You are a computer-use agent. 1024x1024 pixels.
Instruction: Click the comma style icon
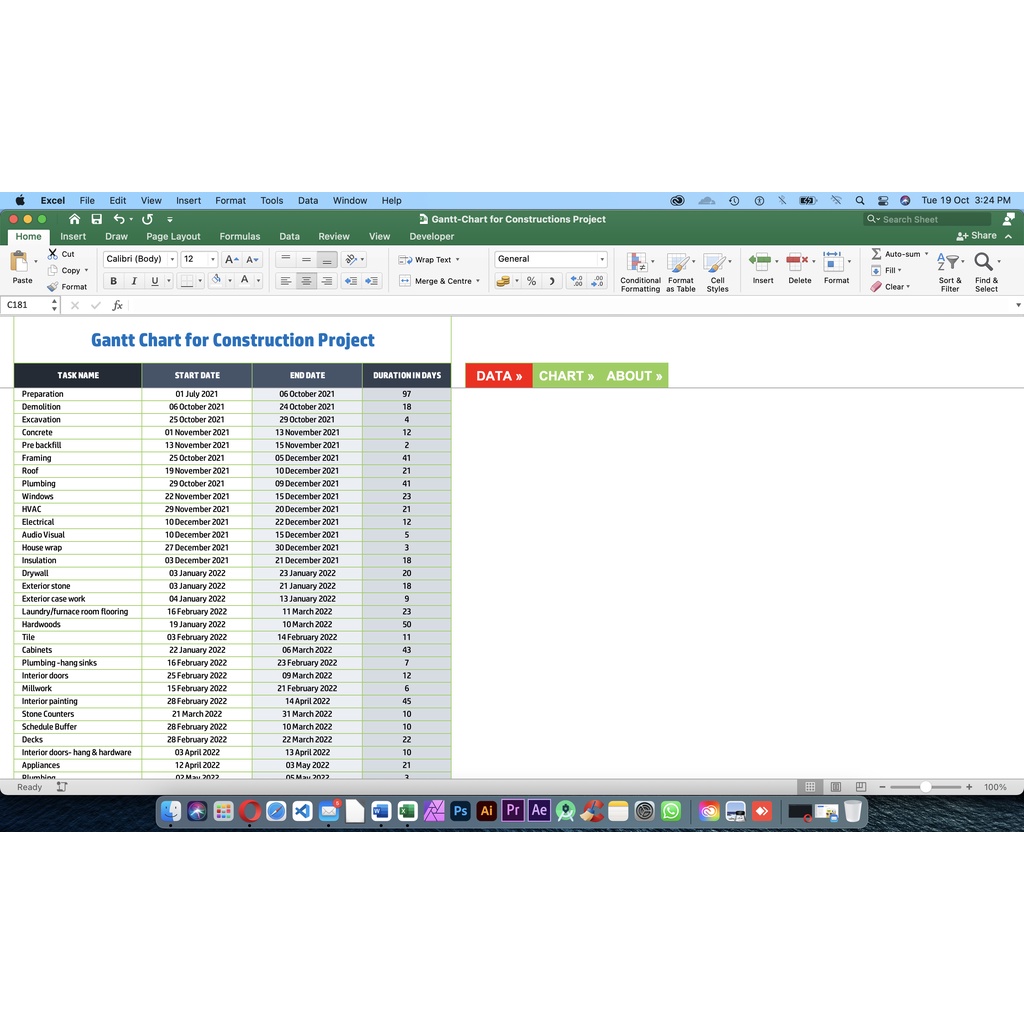(x=552, y=281)
